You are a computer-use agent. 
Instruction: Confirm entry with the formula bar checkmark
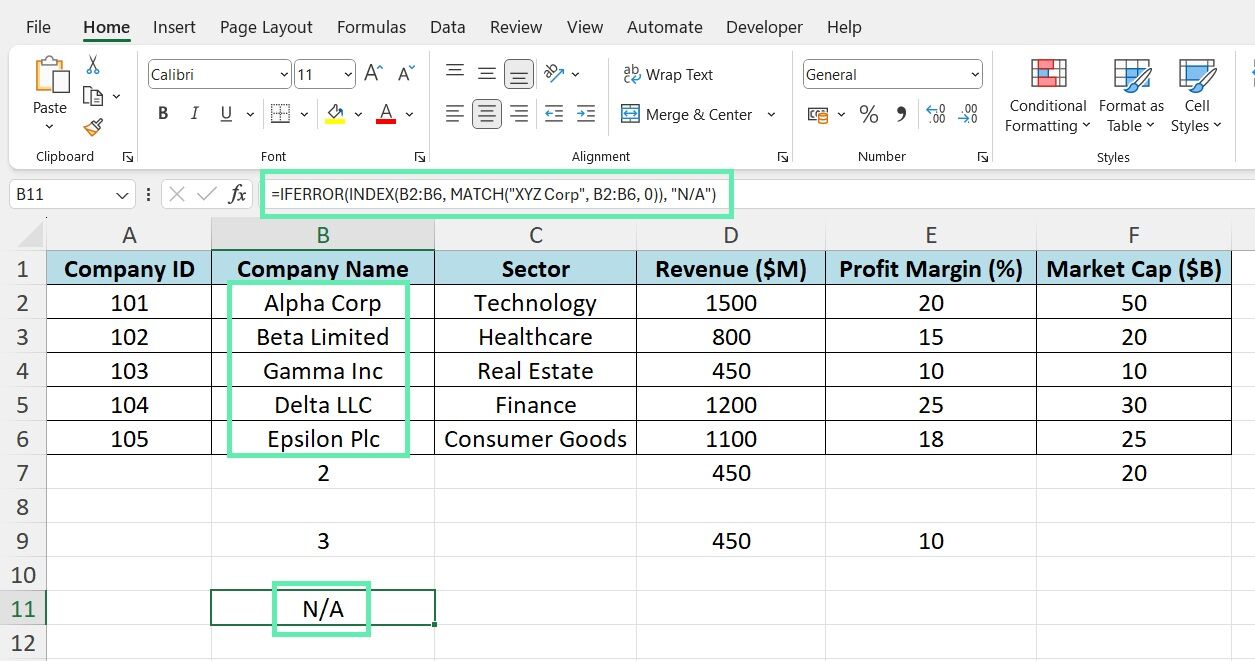coord(206,194)
